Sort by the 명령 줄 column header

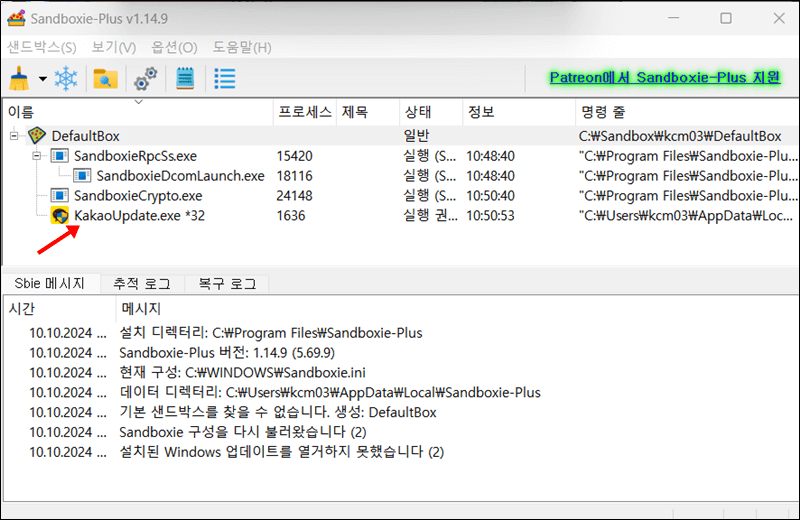coord(687,112)
